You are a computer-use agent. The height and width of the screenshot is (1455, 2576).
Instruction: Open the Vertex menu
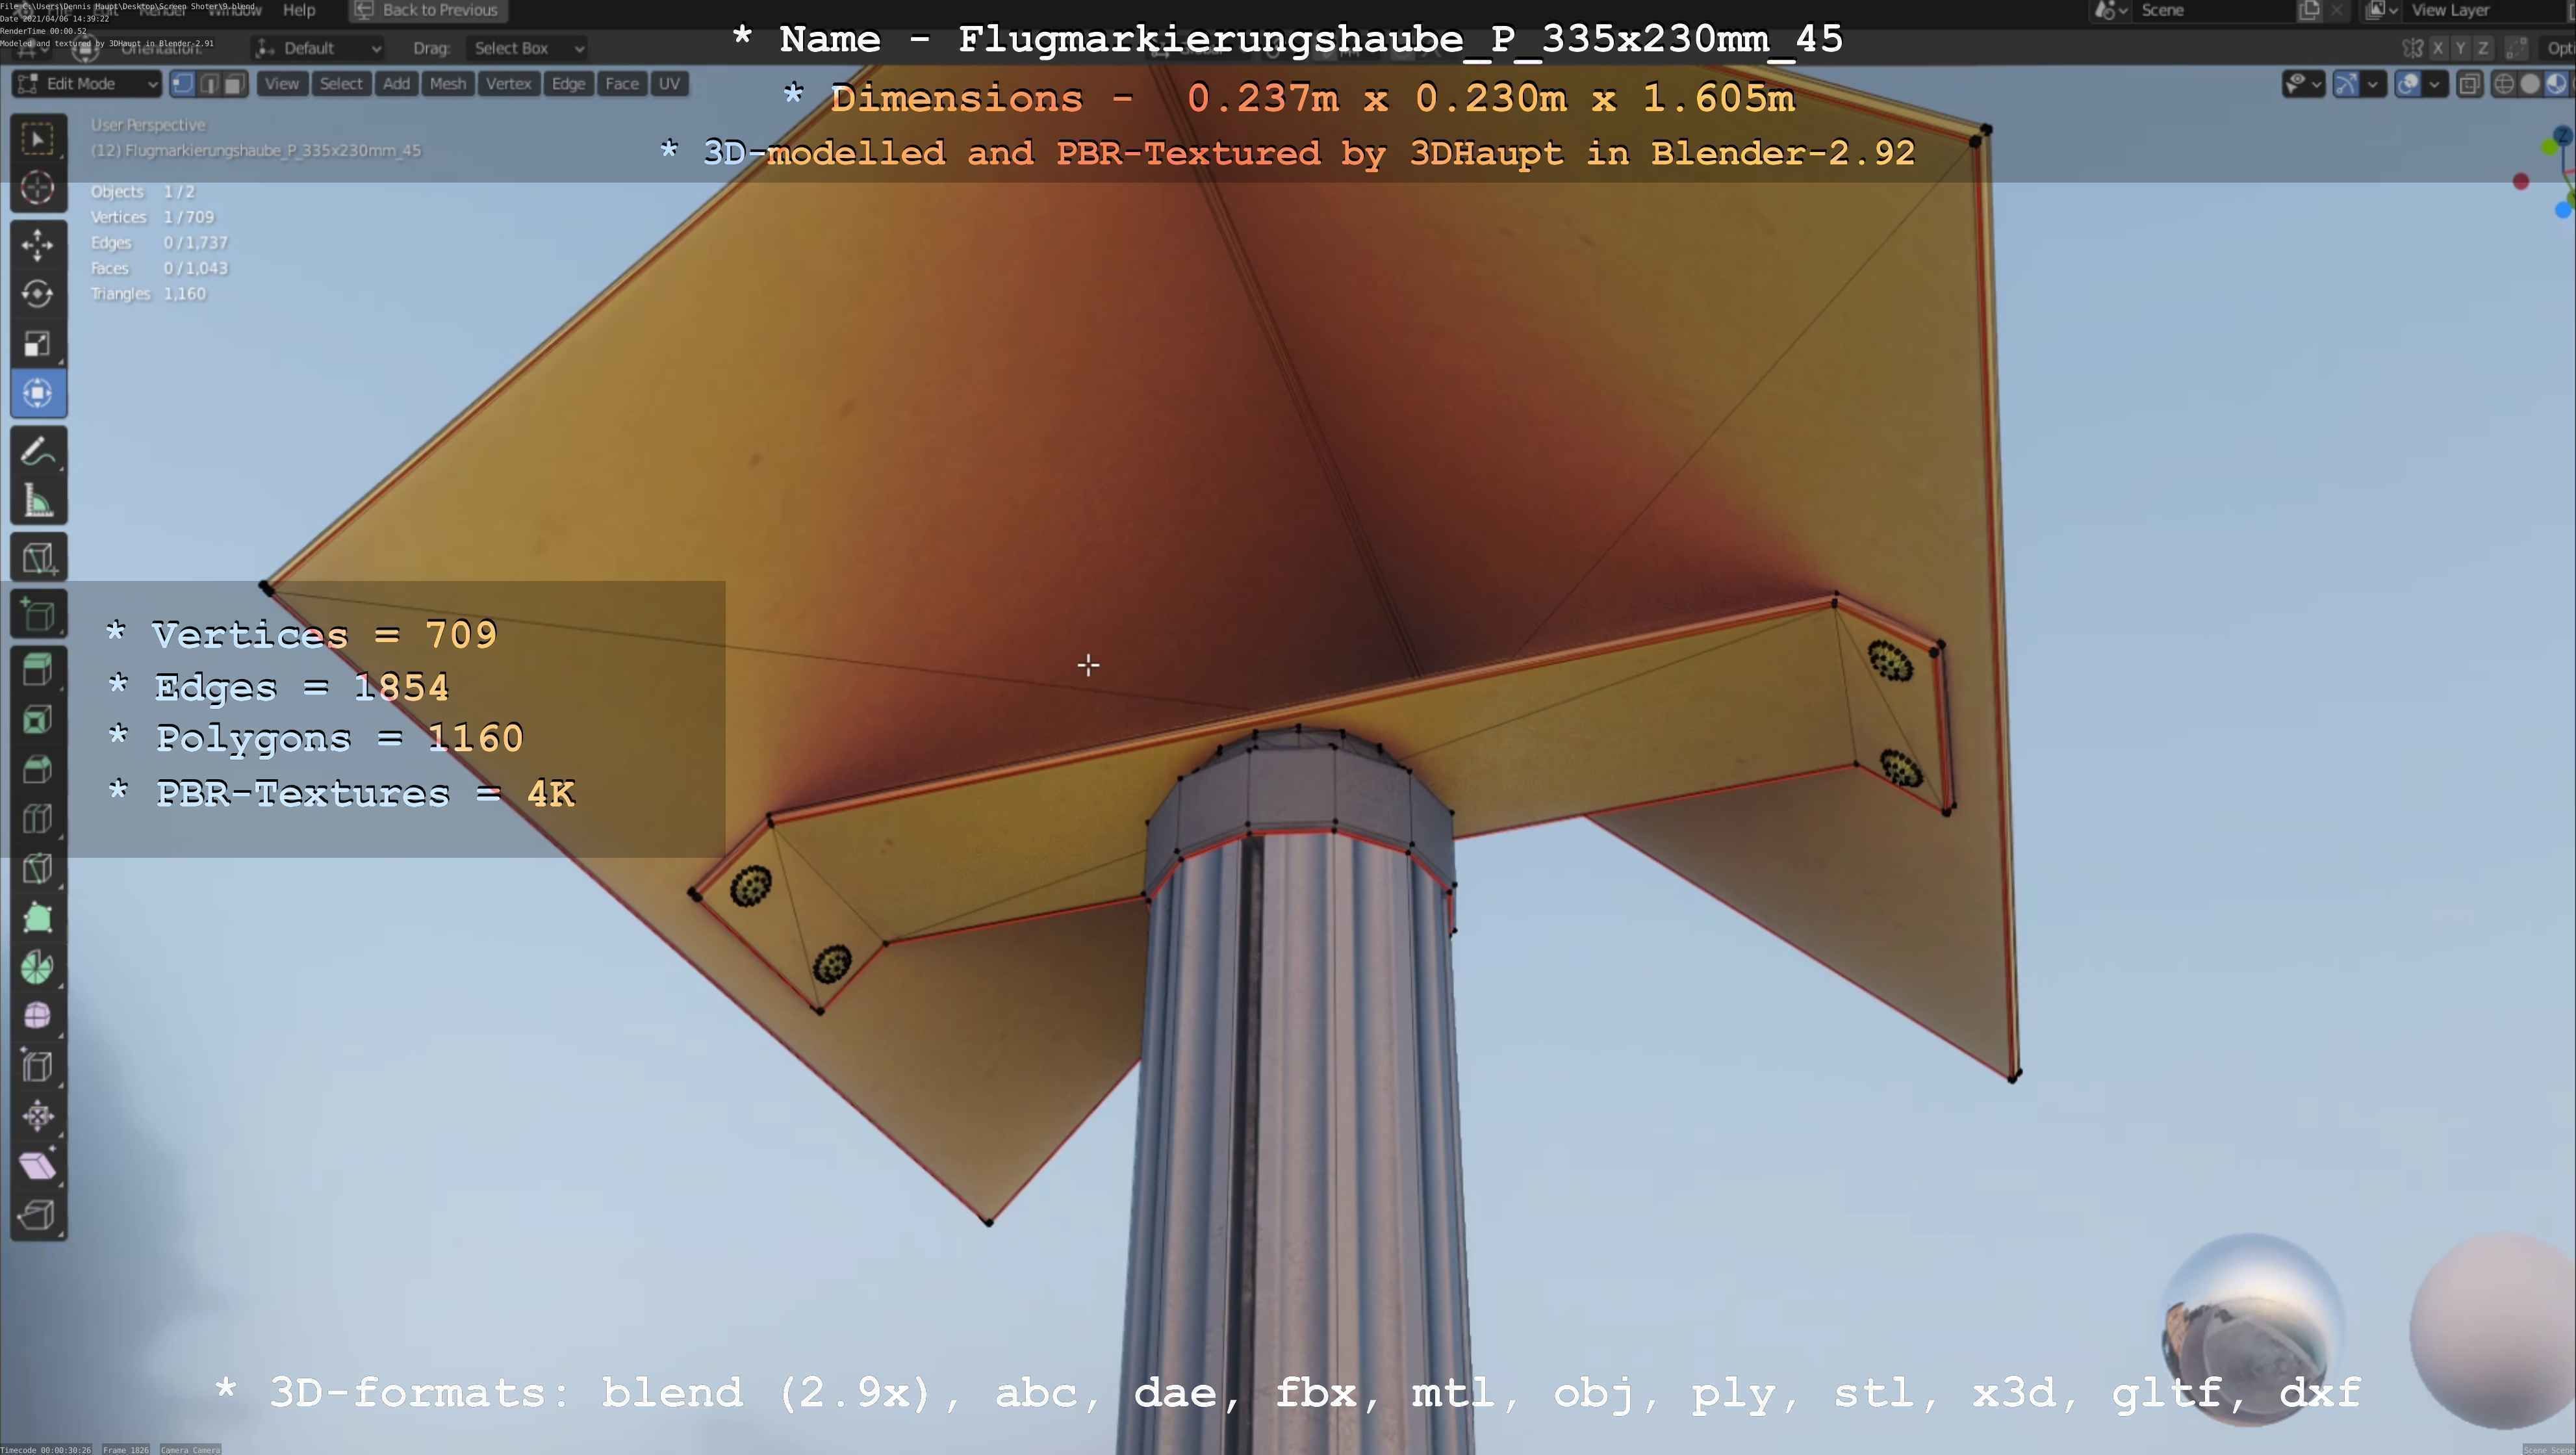tap(508, 84)
